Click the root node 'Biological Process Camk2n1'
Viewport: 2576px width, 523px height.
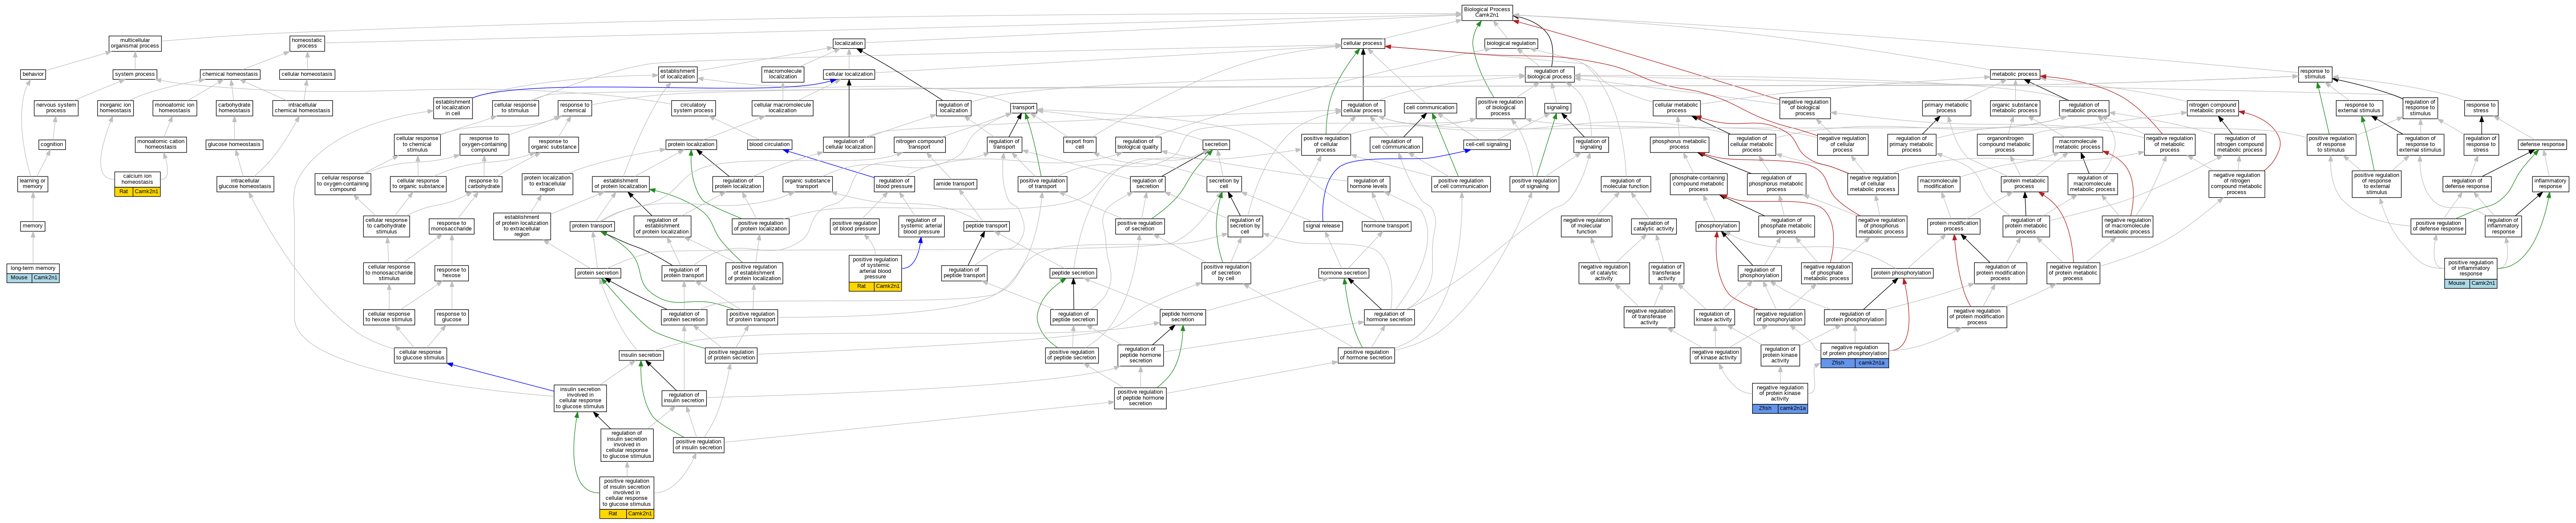coord(1486,12)
